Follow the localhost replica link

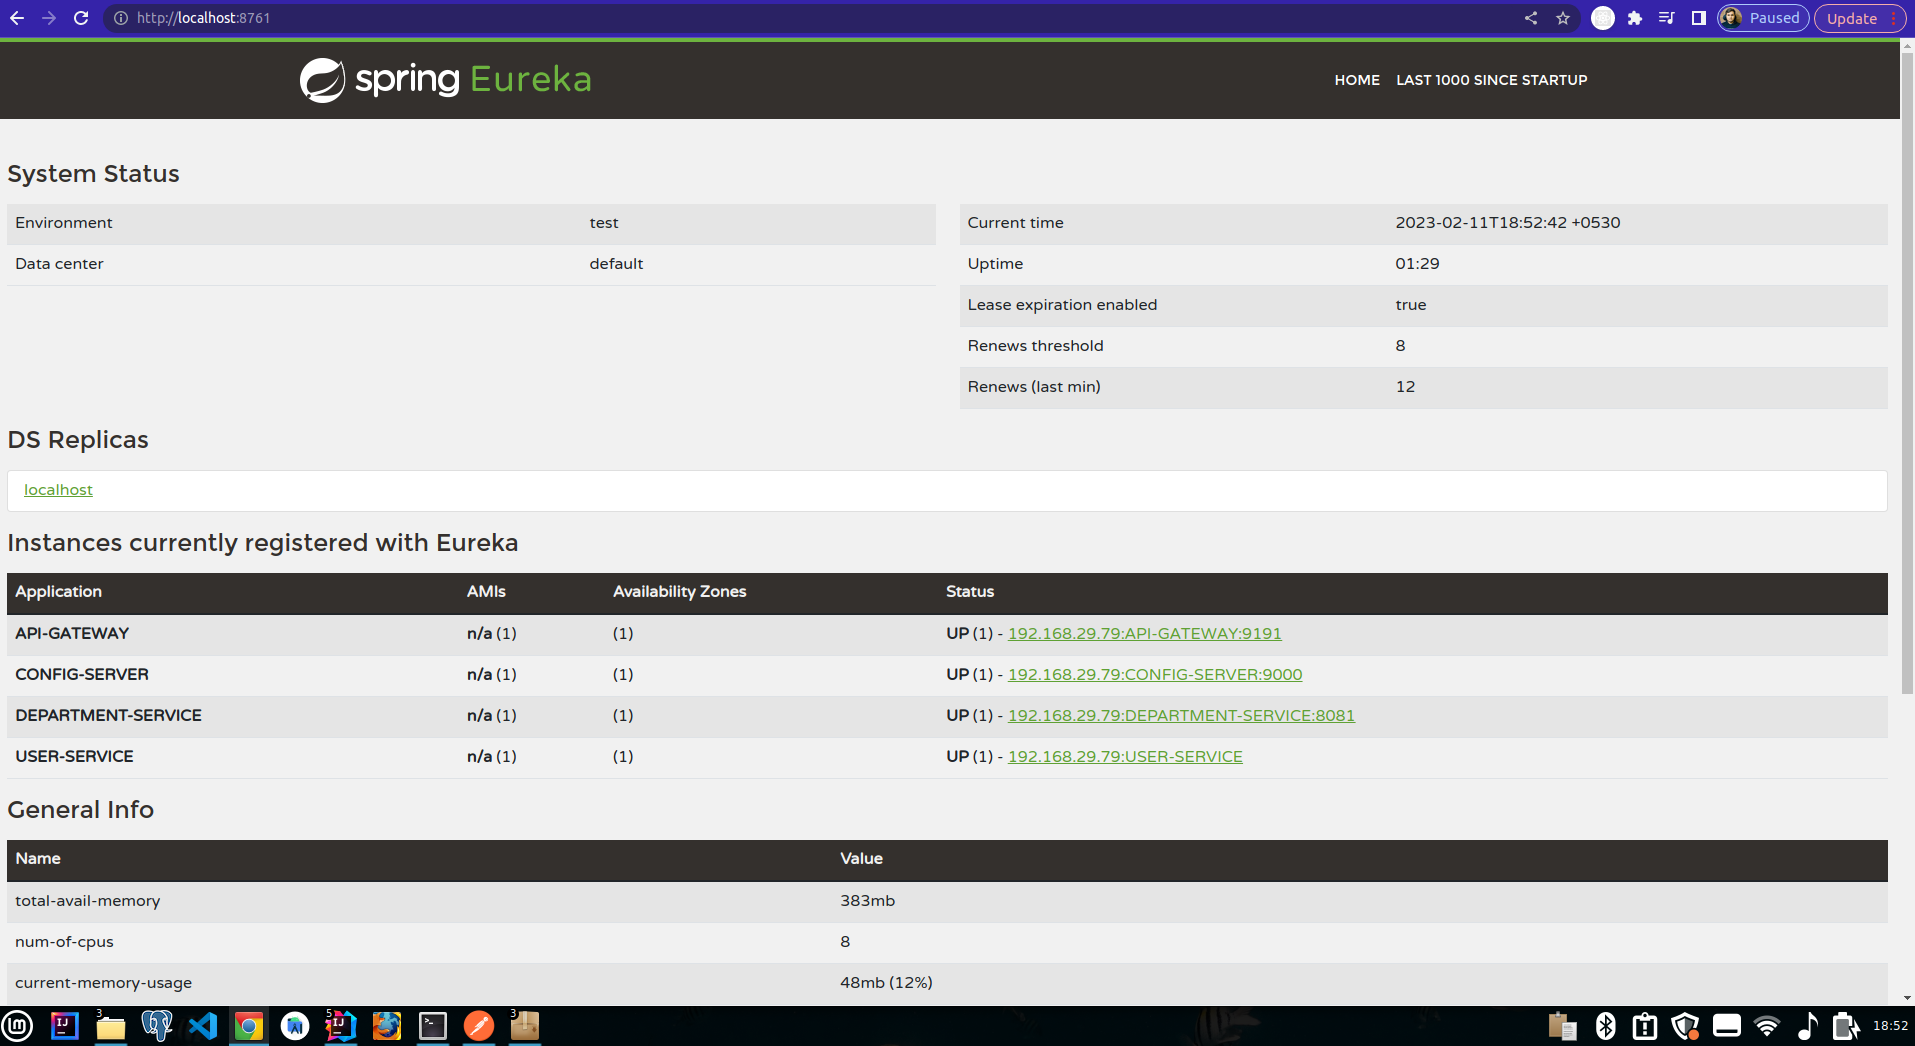tap(58, 490)
